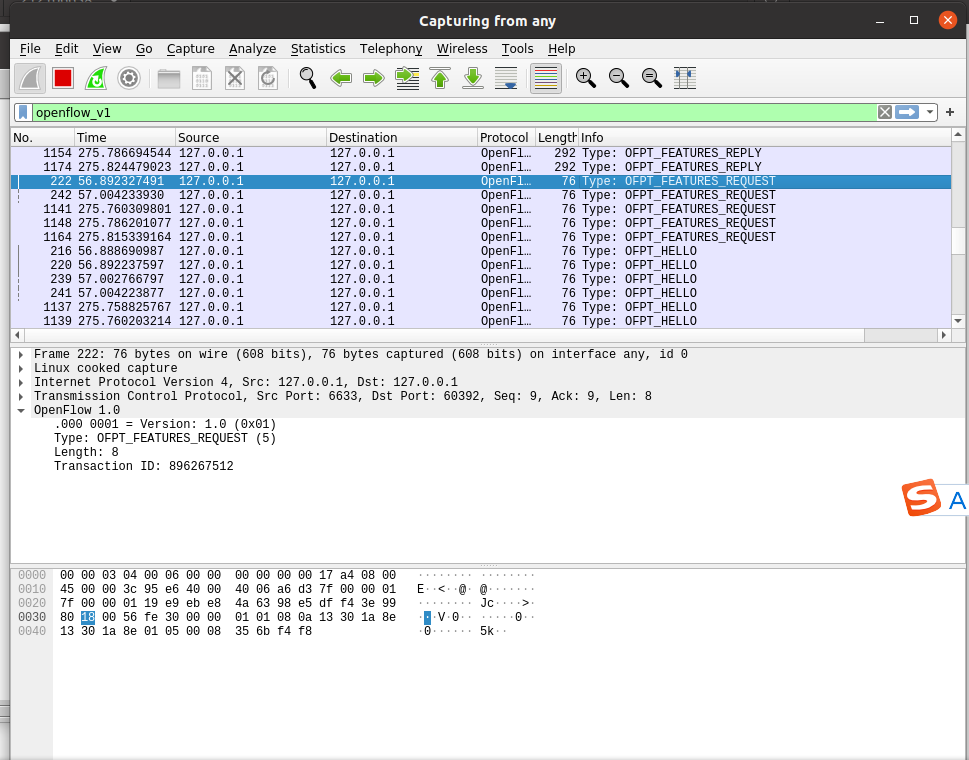Open the Tools menu
Screen dimensions: 969x760
(x=517, y=49)
